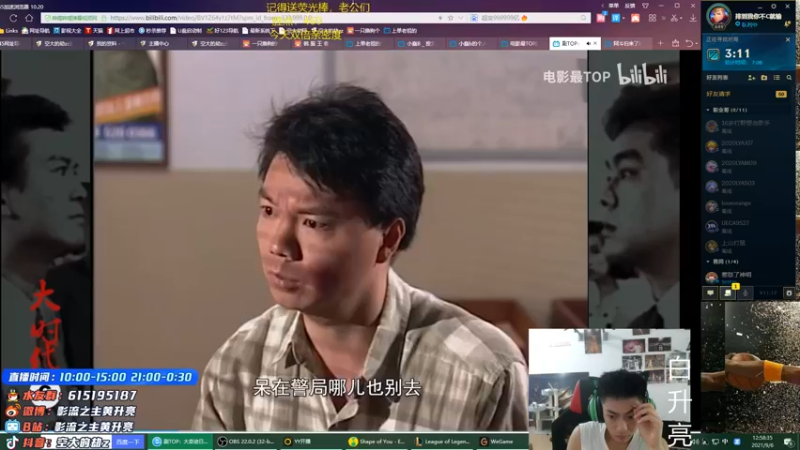Cancel League matchmaking queue with the X
The image size is (800, 450).
coord(788,39)
